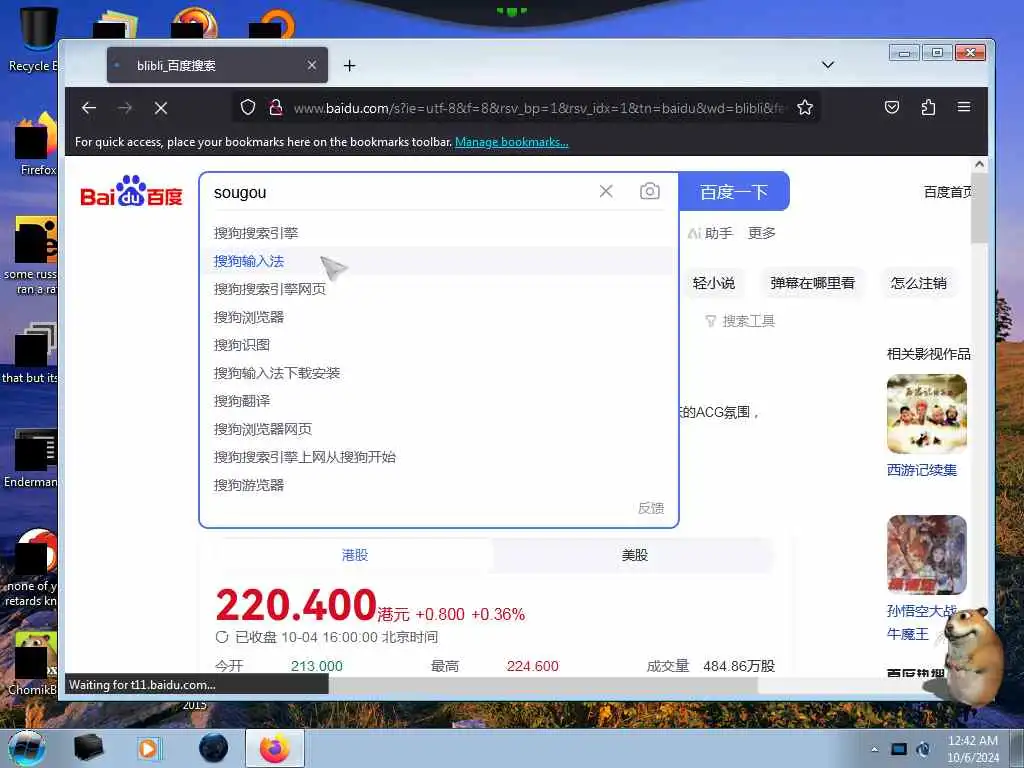Click the 怎么注销 related chip

tap(918, 283)
